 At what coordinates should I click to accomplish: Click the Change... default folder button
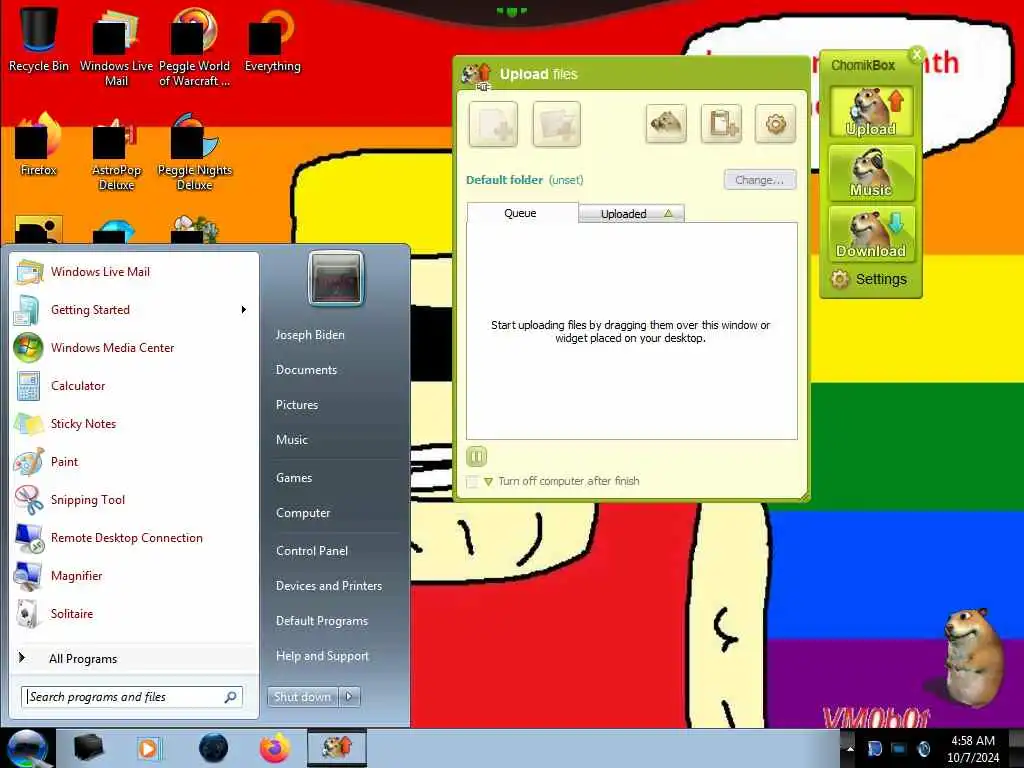pos(760,180)
